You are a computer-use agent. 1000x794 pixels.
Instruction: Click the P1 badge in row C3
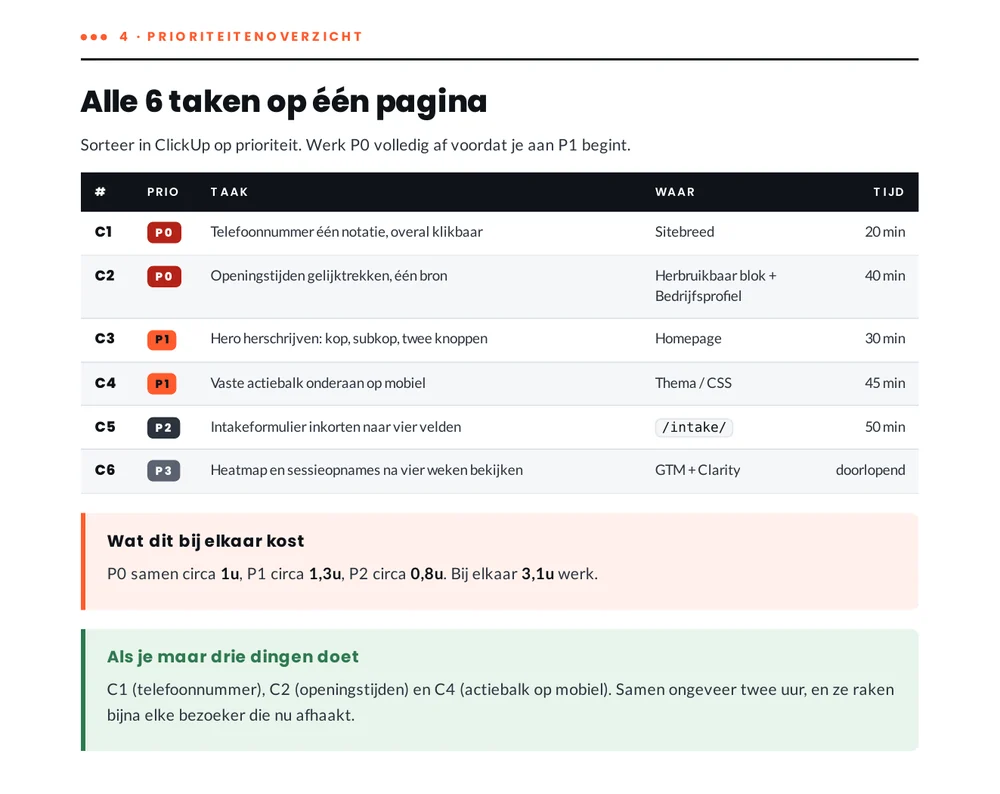tap(161, 339)
